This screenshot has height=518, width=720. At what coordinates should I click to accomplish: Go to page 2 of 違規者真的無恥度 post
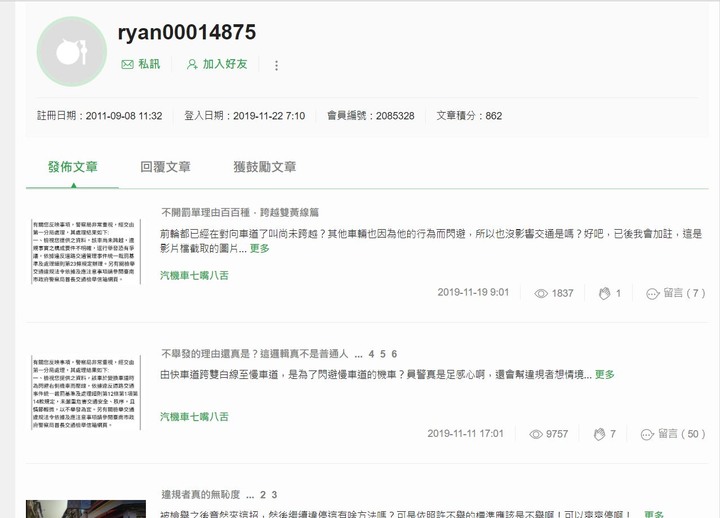[263, 495]
